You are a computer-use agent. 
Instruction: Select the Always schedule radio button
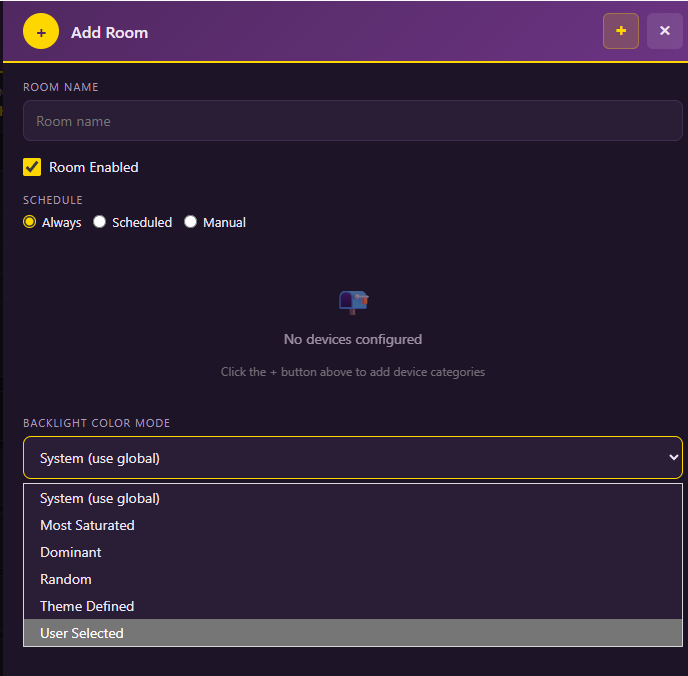coord(29,222)
